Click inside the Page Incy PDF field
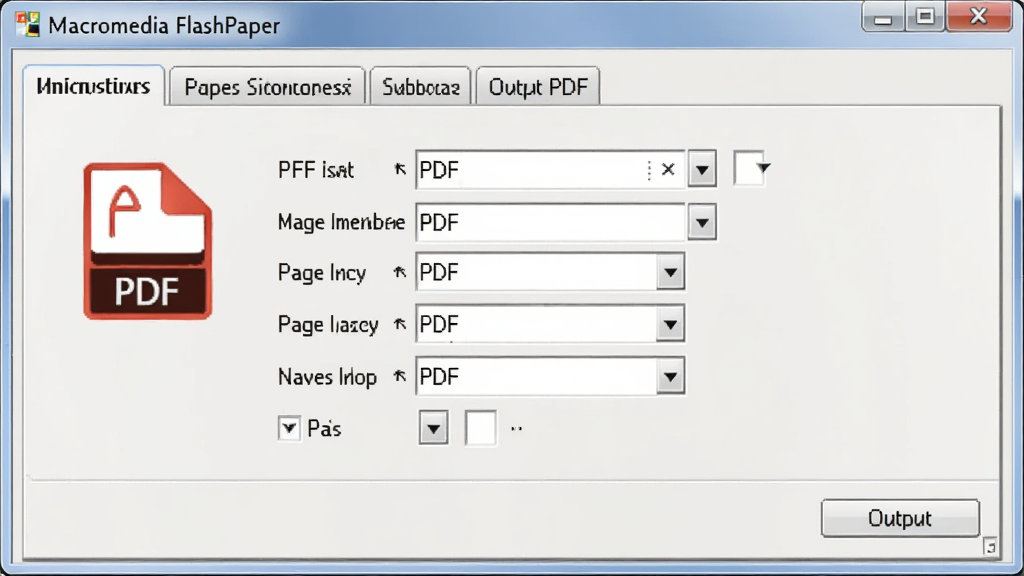This screenshot has height=576, width=1024. [x=537, y=272]
